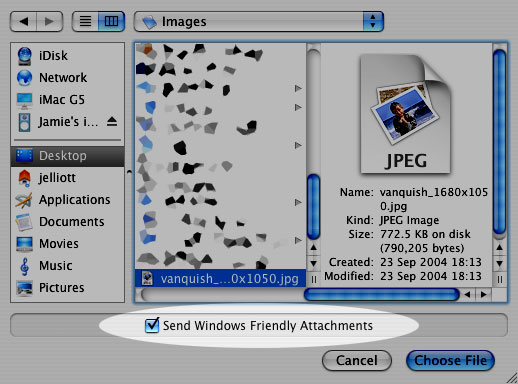This screenshot has width=518, height=384.
Task: Click the preview column width handle
Action: [x=499, y=279]
